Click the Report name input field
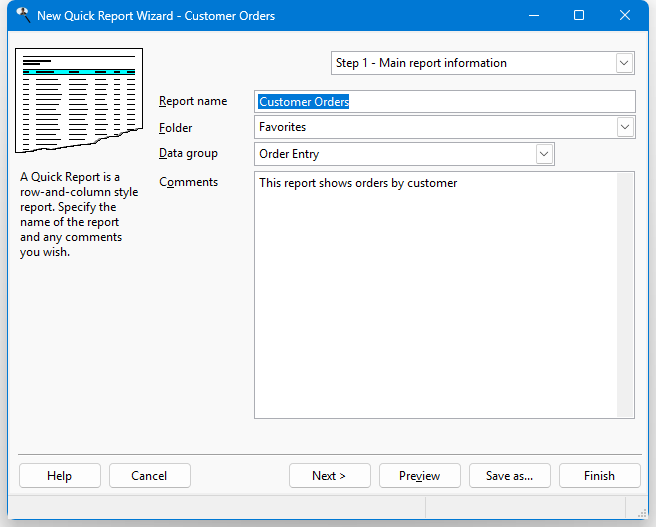The width and height of the screenshot is (656, 527). [445, 101]
